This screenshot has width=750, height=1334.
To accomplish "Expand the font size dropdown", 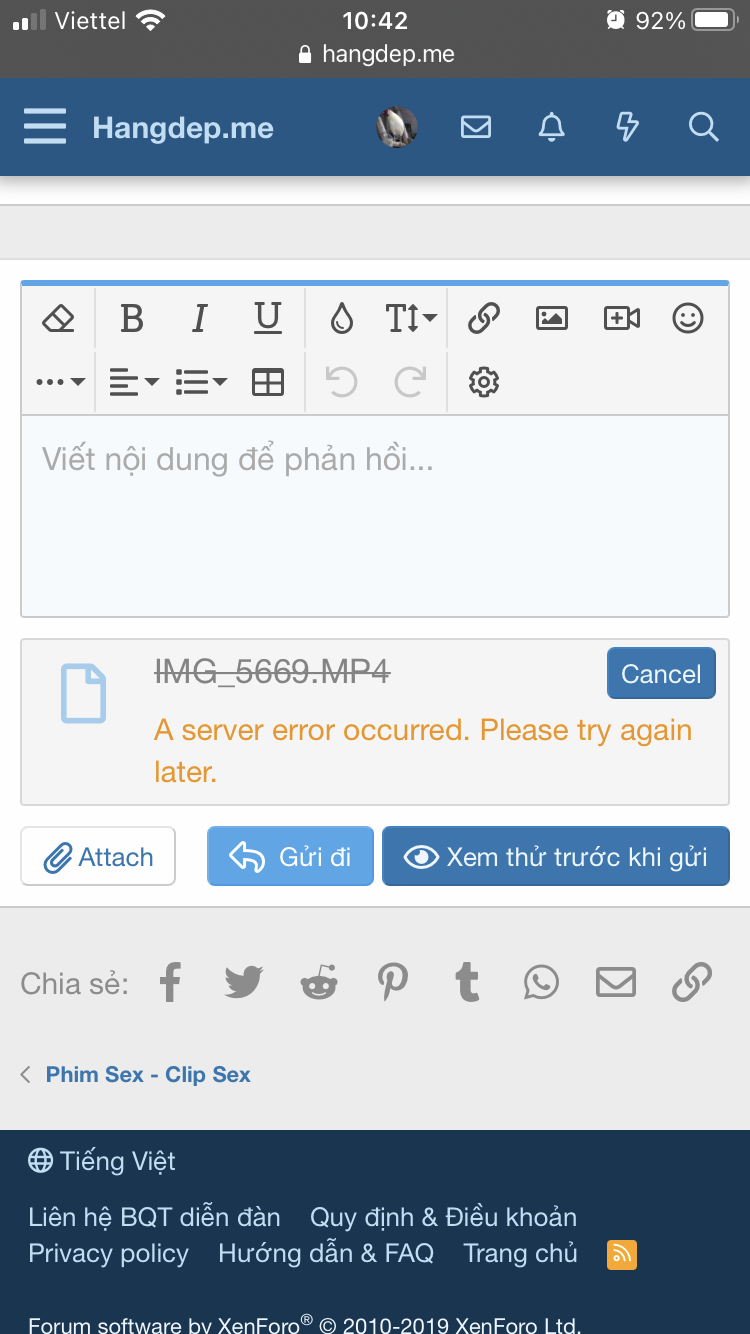I will [x=411, y=319].
